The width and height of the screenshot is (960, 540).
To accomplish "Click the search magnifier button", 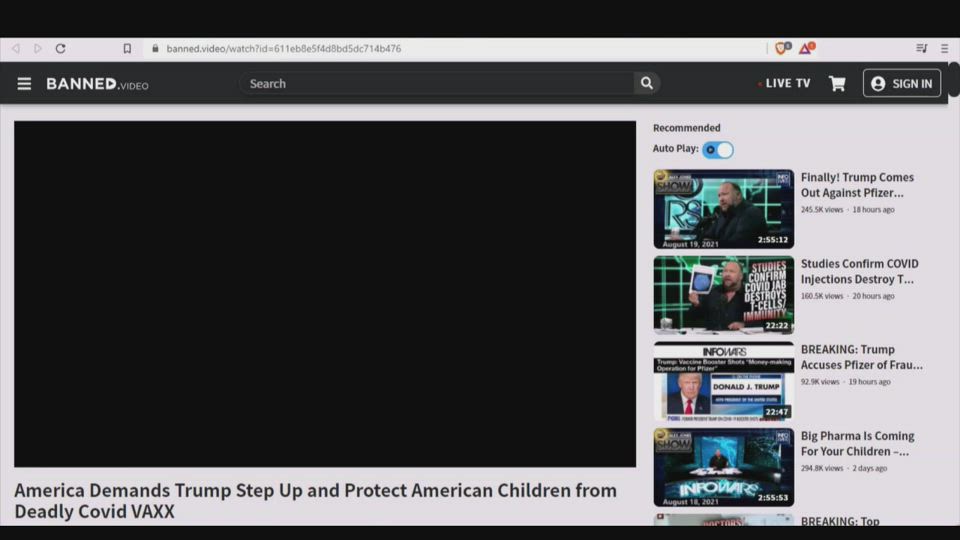I will 647,84.
